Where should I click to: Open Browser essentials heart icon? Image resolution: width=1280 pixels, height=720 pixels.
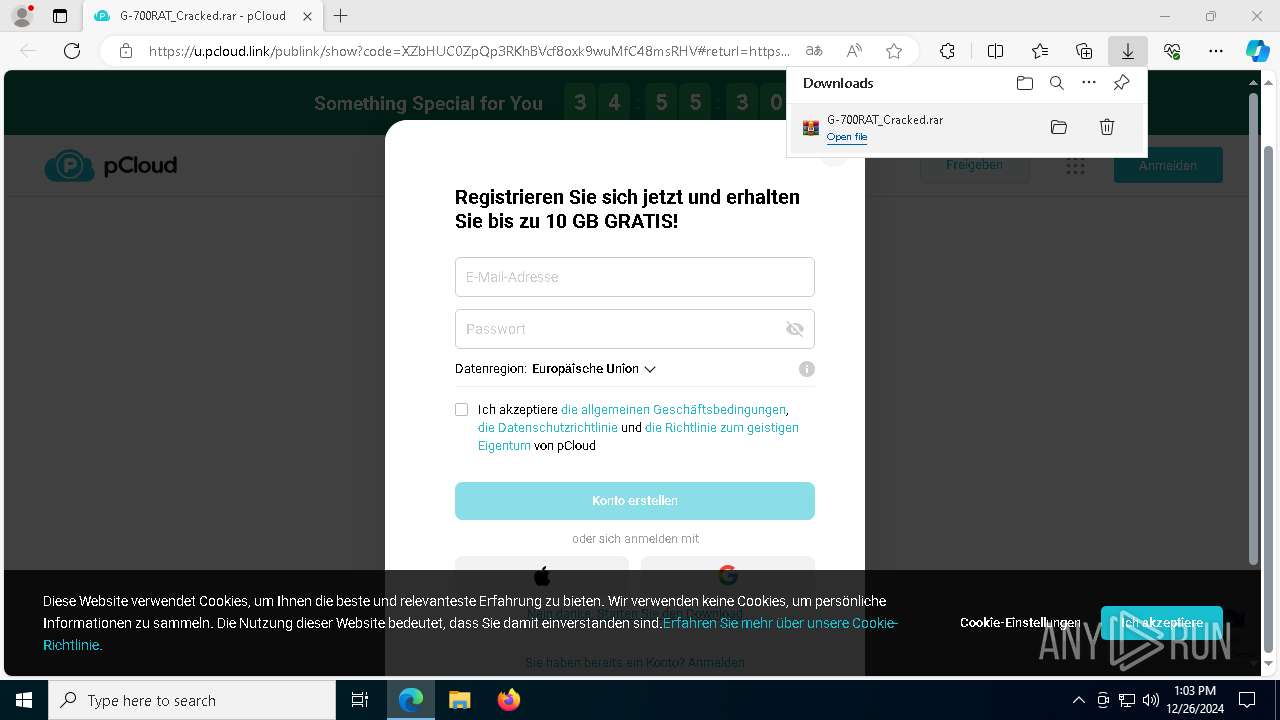1172,51
